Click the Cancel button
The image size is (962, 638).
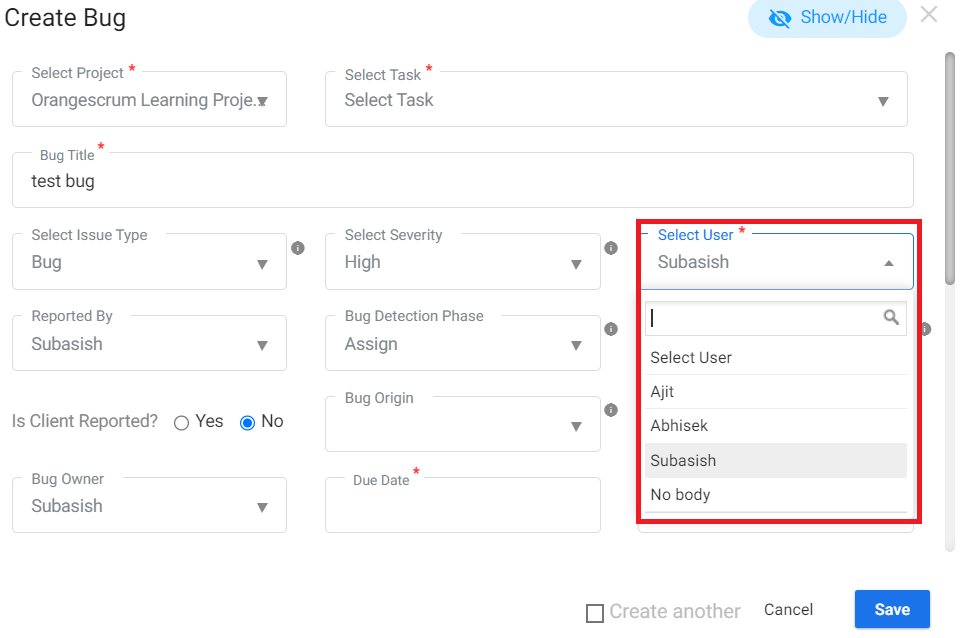(788, 609)
